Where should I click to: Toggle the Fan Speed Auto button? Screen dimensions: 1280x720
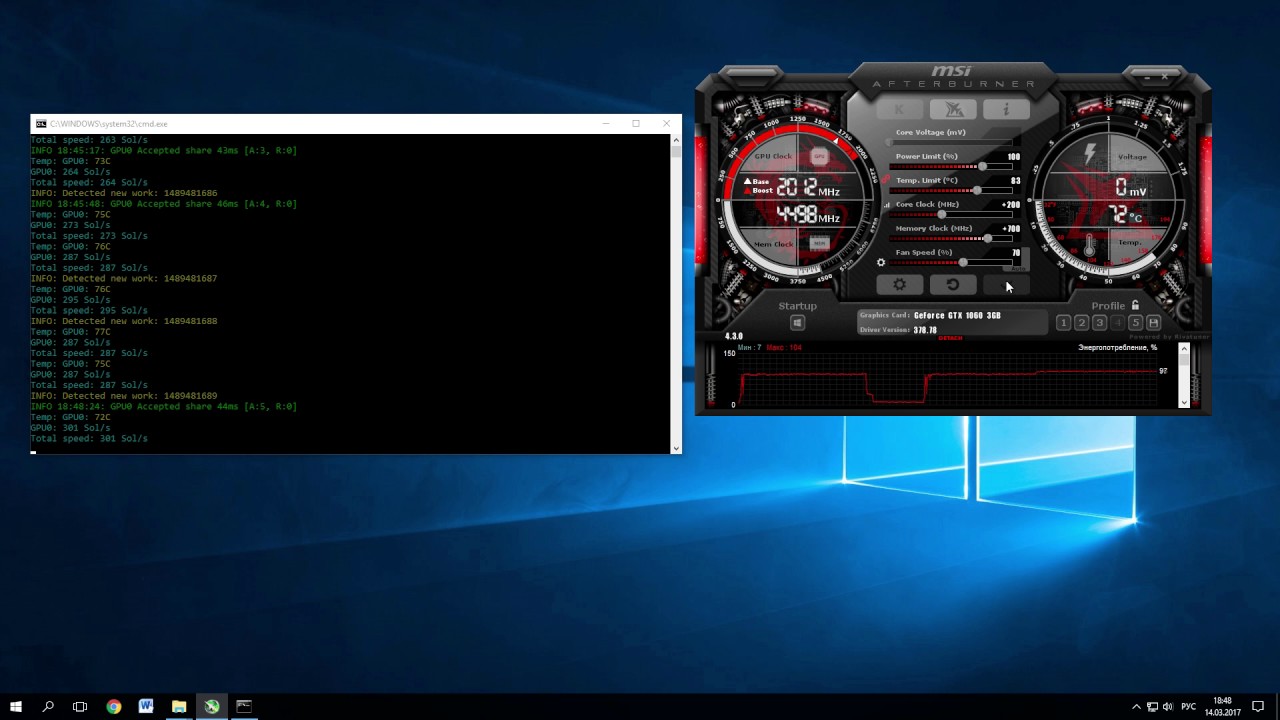tap(1018, 268)
